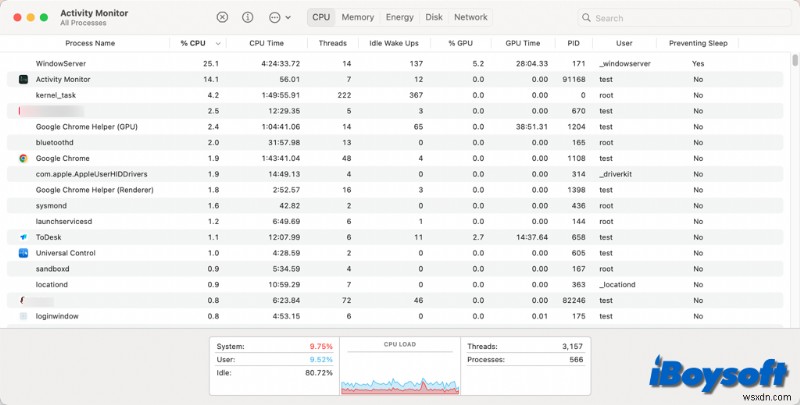The height and width of the screenshot is (405, 800).
Task: Sort by the Idle Wake Ups column
Action: [x=394, y=43]
